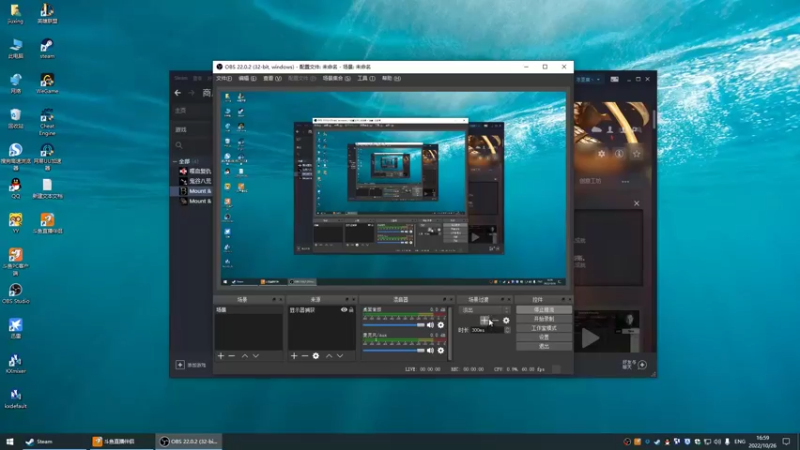Mute first mixer channel speaker icon
800x450 pixels.
(x=430, y=325)
